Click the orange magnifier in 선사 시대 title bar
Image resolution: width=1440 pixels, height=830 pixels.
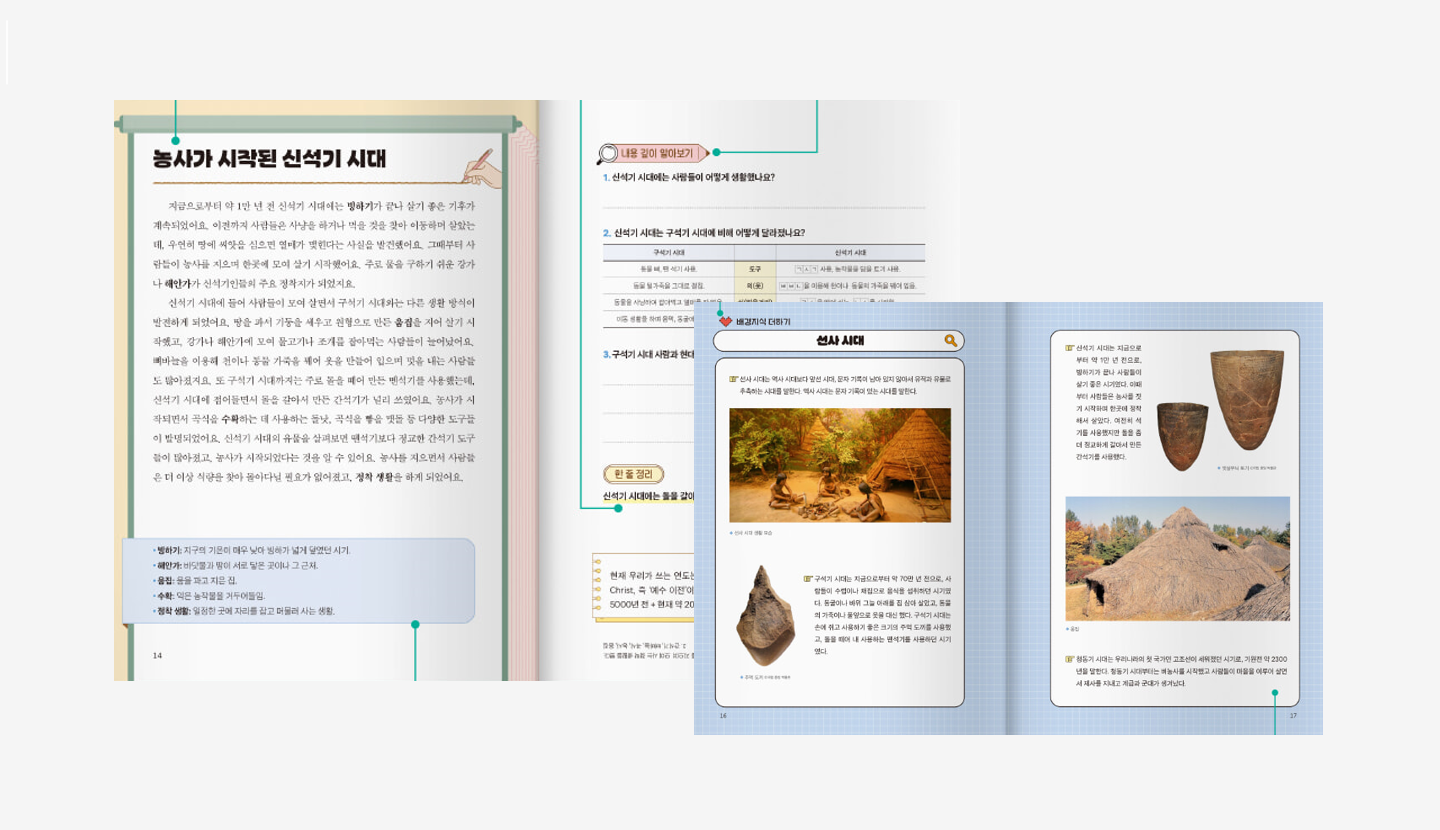950,341
